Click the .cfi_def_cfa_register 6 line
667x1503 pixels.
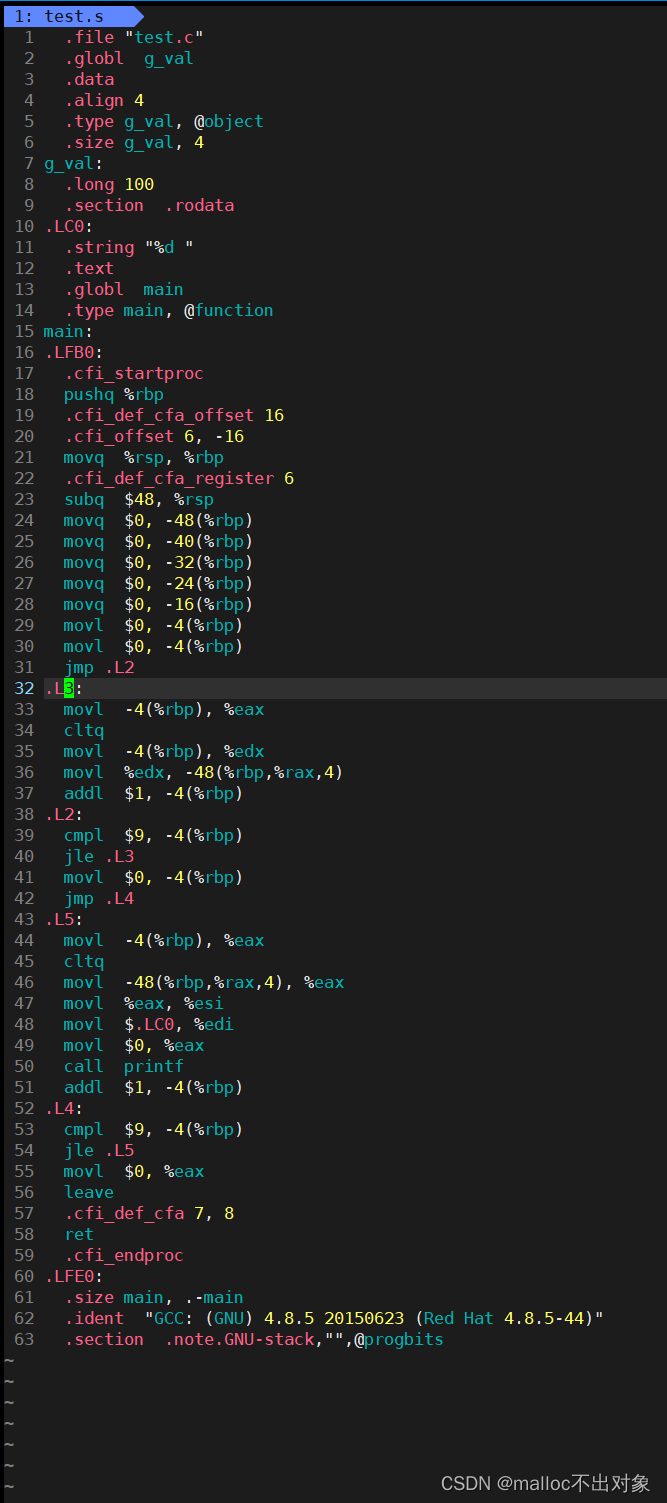point(179,478)
